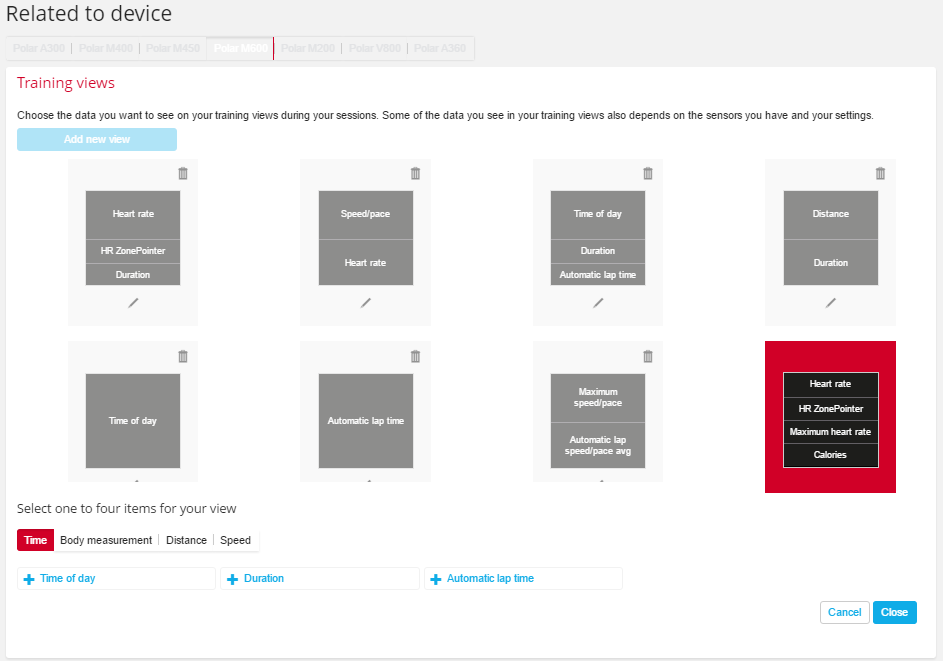Edit the Distance/Duration view
Viewport: 943px width, 661px height.
[x=830, y=302]
